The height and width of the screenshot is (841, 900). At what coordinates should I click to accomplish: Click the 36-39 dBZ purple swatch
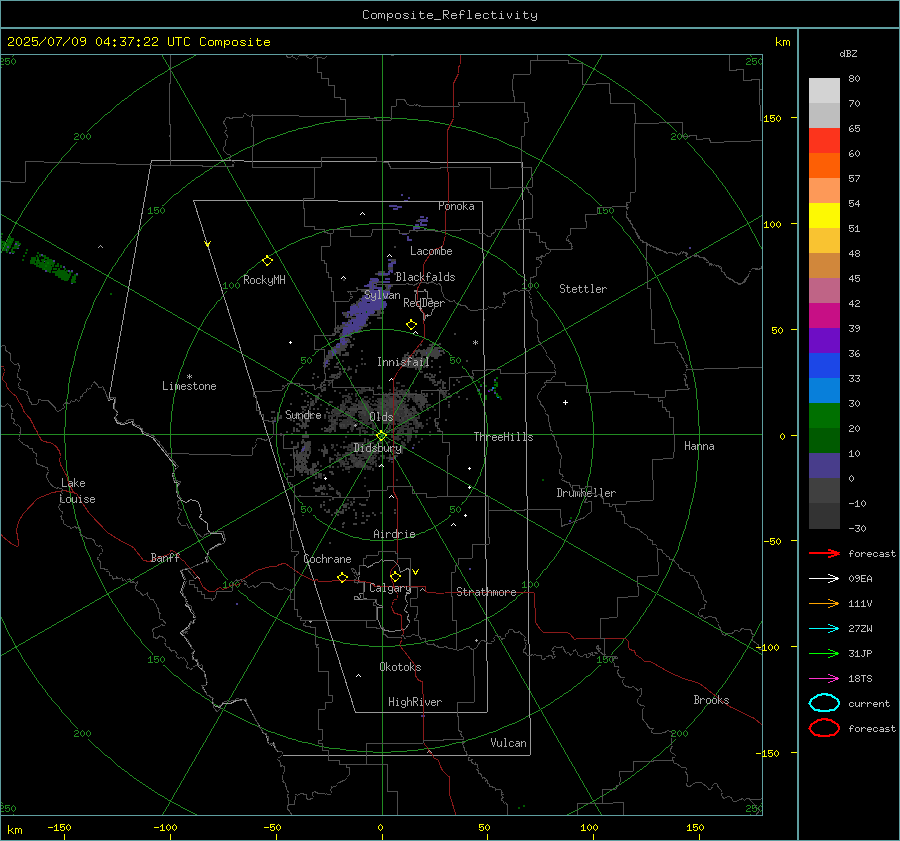coord(824,340)
